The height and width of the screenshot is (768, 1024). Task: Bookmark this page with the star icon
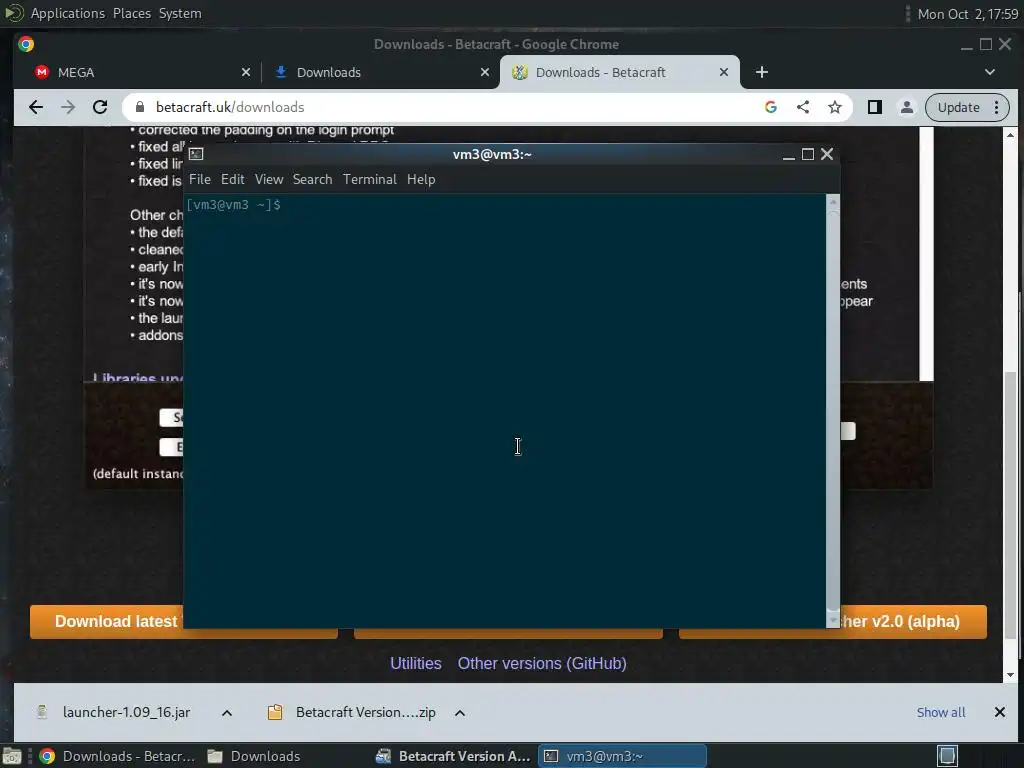835,107
